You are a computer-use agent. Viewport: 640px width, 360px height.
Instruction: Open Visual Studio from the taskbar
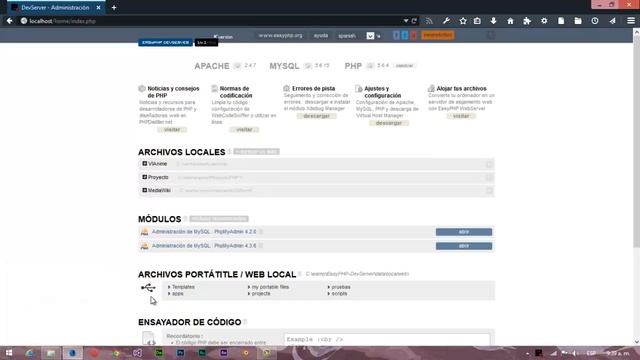(x=138, y=353)
